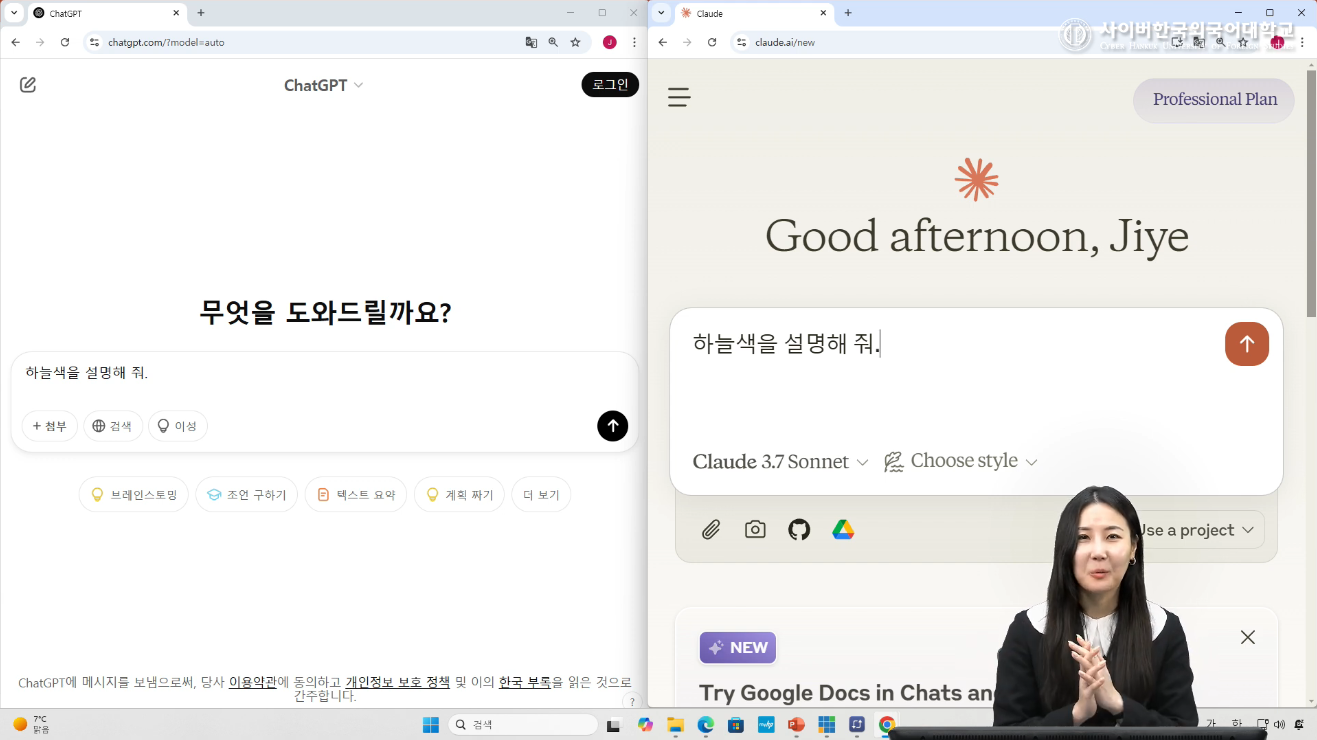The height and width of the screenshot is (740, 1317).
Task: Open the Chrome three-dot menu in ChatGPT window
Action: coord(634,42)
